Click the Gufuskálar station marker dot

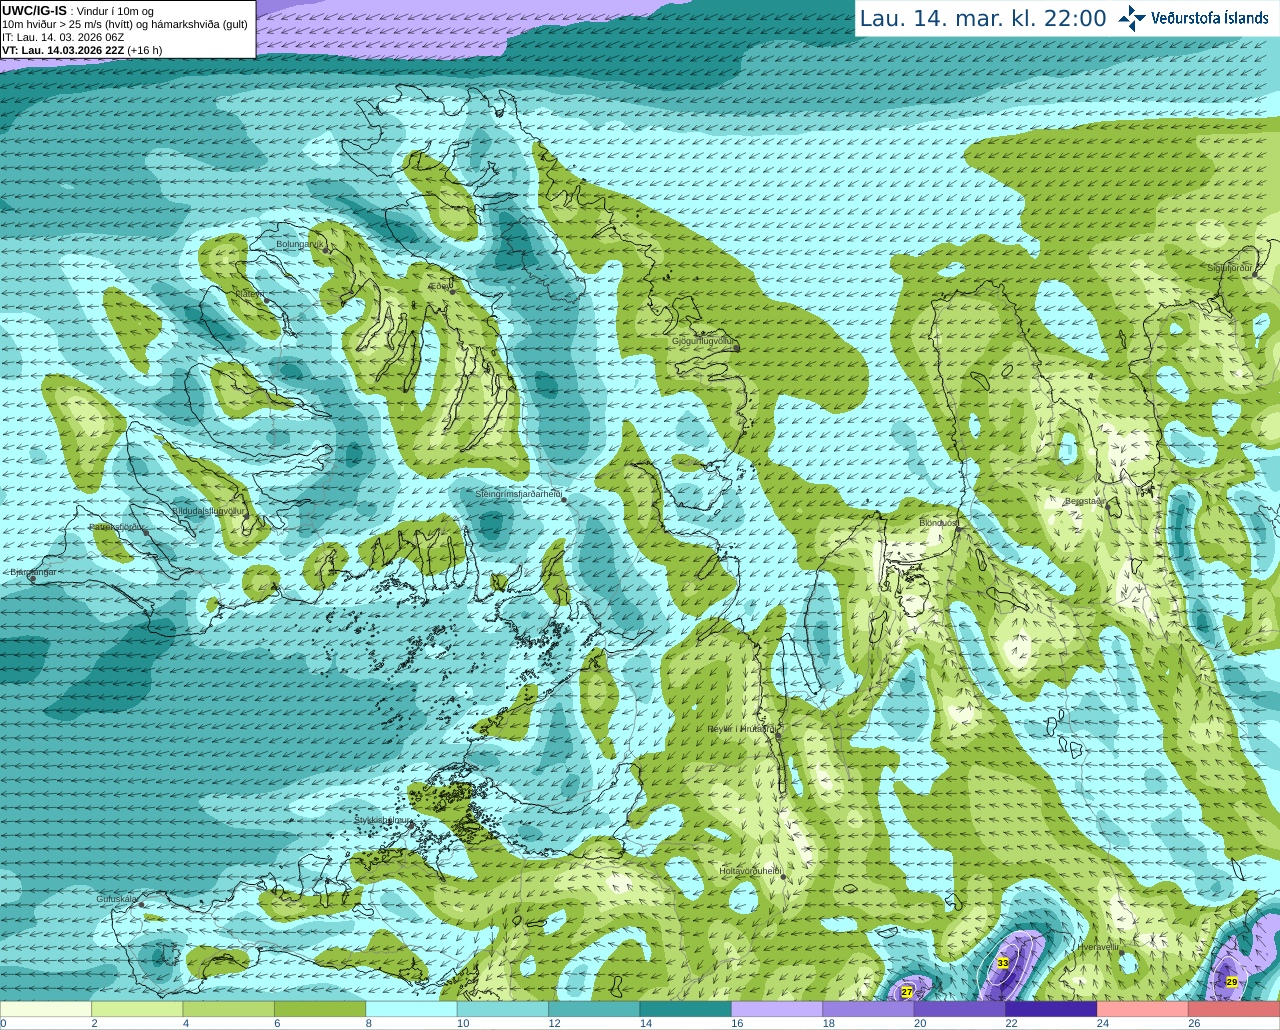pos(141,905)
